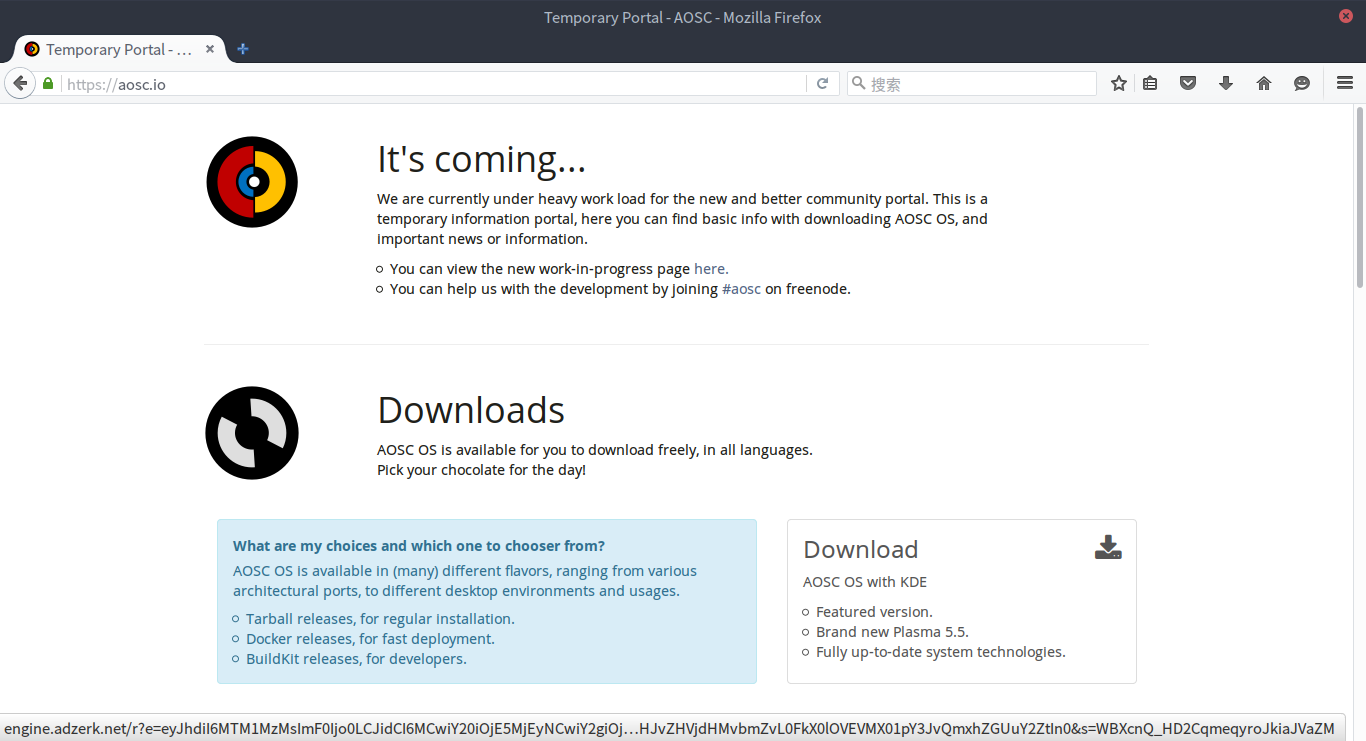Image resolution: width=1366 pixels, height=741 pixels.
Task: Click the AOSC tab favicon
Action: point(32,49)
